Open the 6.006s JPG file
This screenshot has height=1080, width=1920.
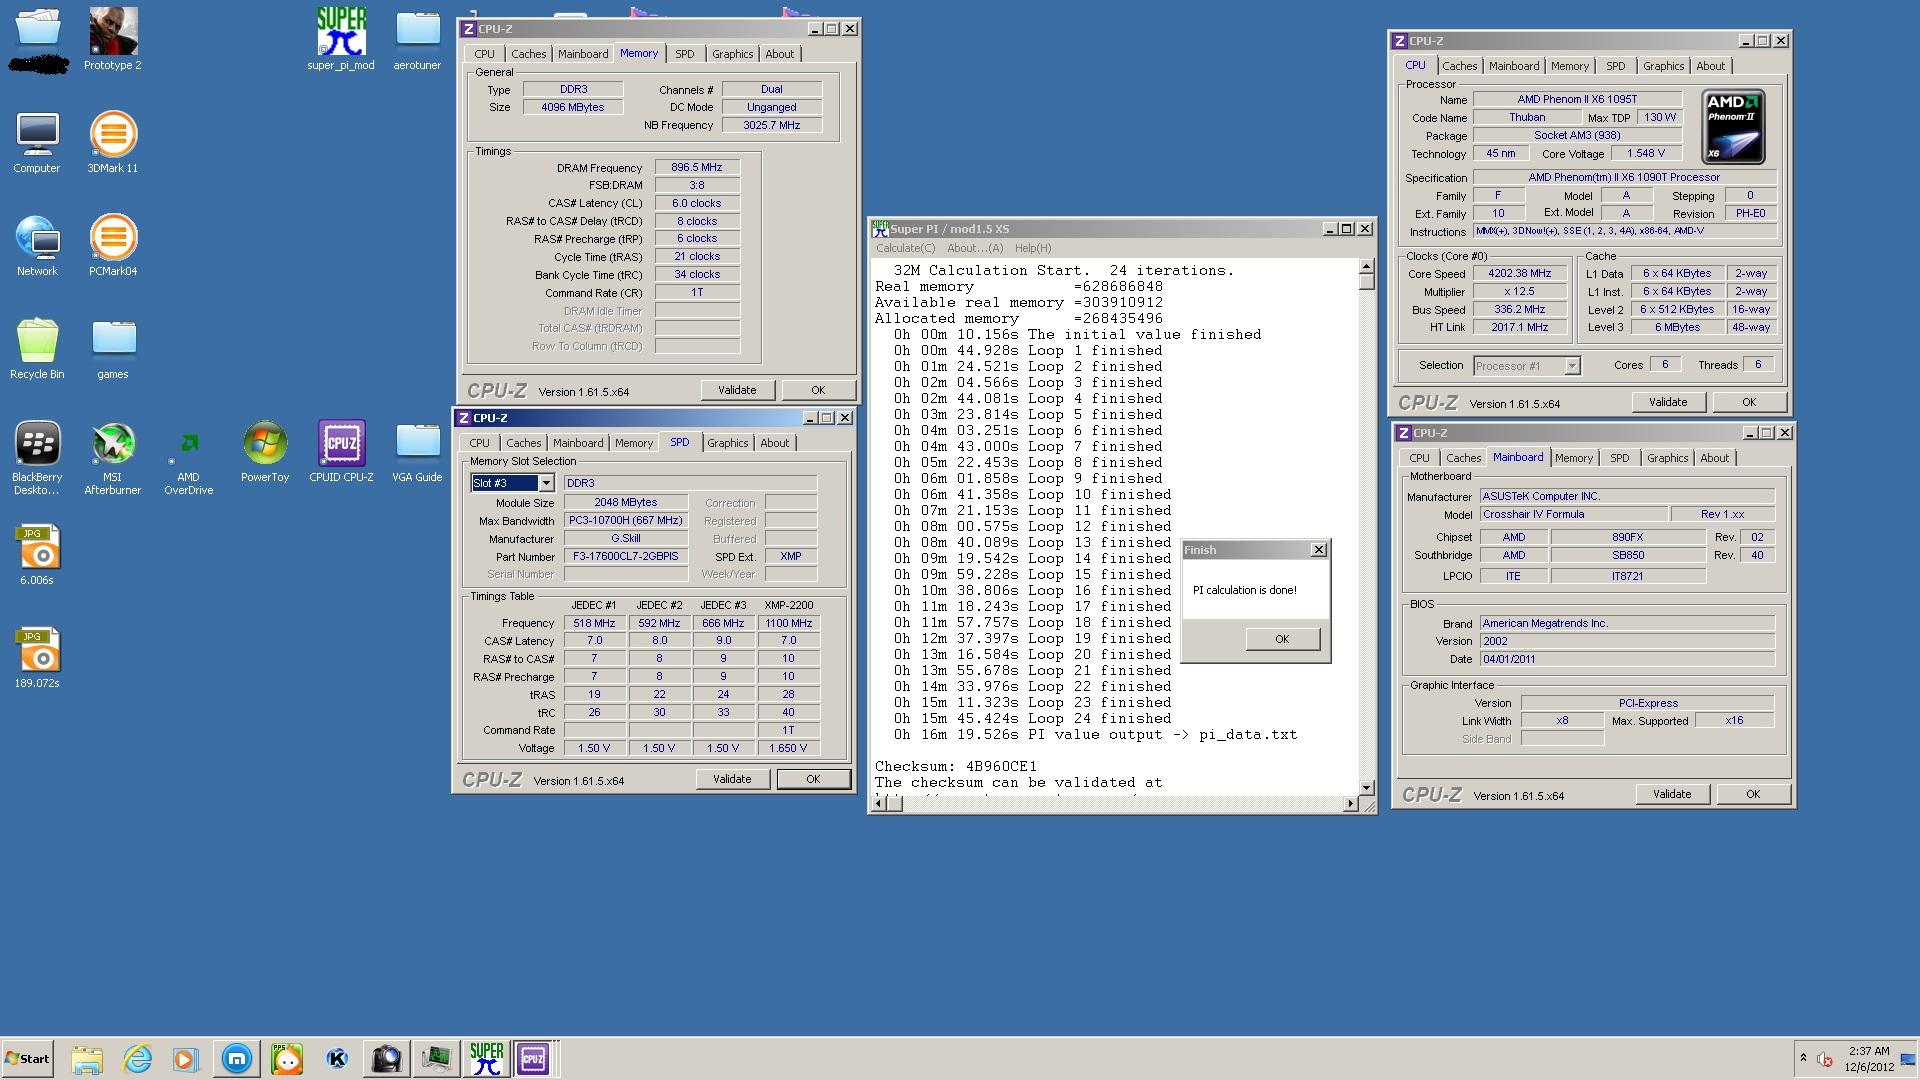tap(37, 555)
